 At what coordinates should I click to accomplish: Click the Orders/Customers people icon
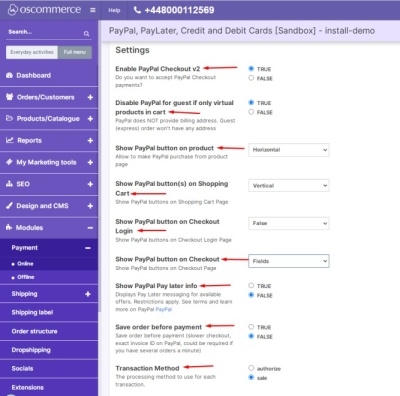click(10, 97)
